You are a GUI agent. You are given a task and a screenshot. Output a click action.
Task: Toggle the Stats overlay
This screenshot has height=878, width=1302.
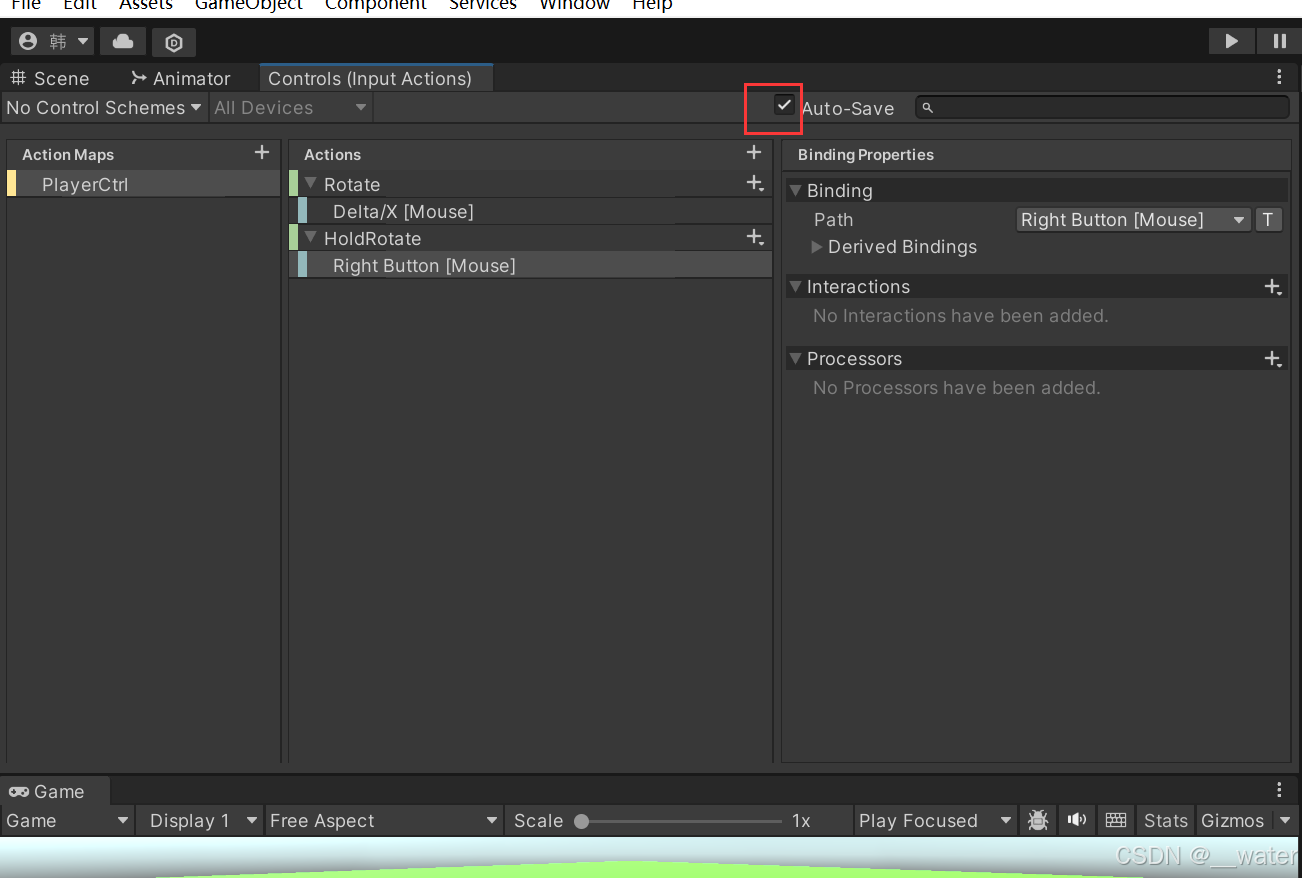[1166, 820]
